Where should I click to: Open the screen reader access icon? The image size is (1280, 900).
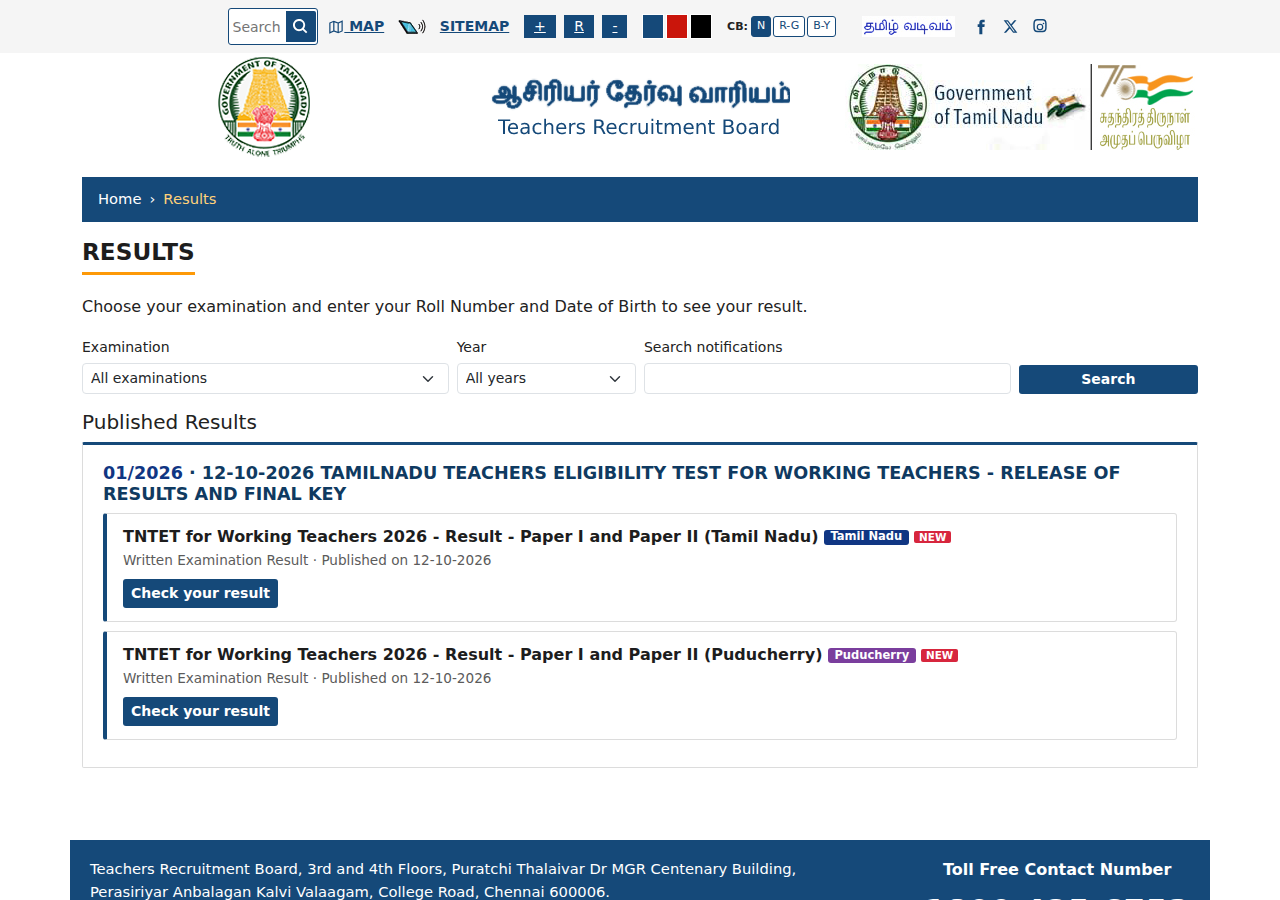(412, 27)
